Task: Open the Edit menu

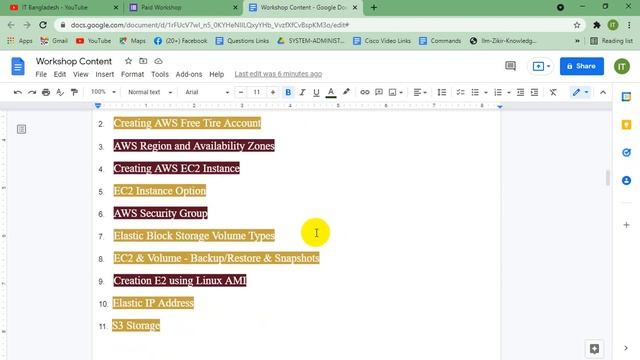Action: point(60,74)
